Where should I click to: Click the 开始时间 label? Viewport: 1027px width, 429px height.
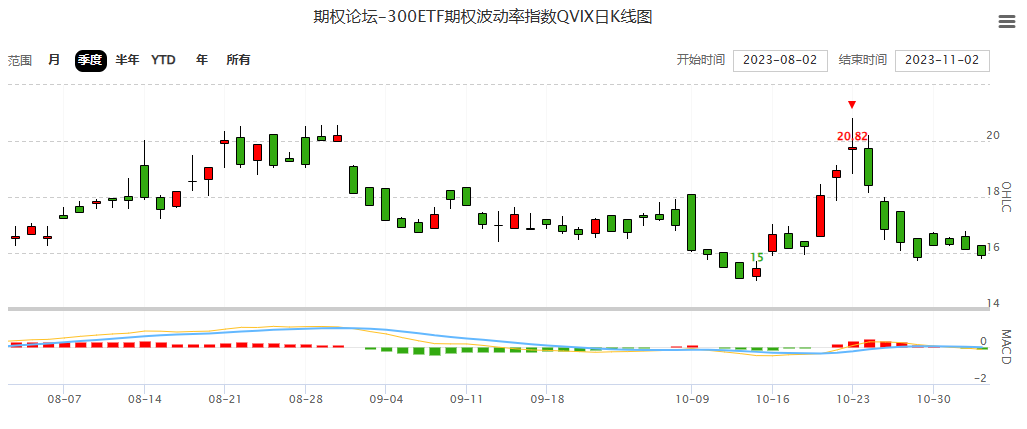click(700, 60)
